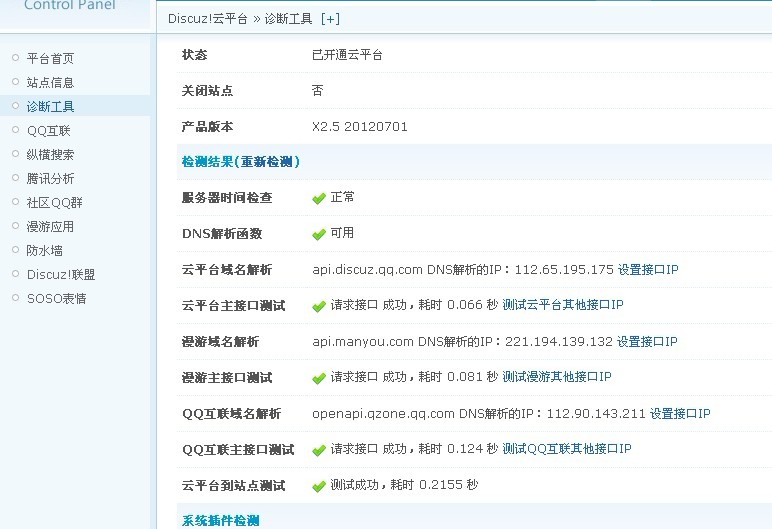Image resolution: width=772 pixels, height=529 pixels.
Task: Click IP text 112.90.143.211
Action: (596, 413)
